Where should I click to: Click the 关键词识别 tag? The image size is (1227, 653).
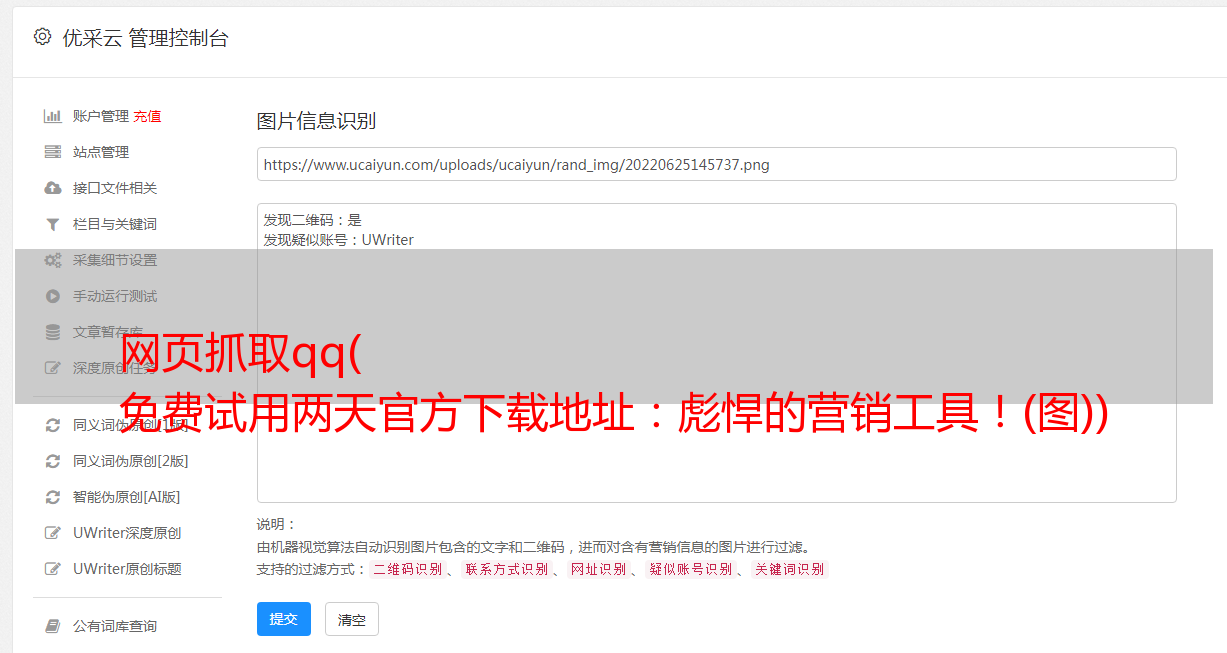pos(789,569)
